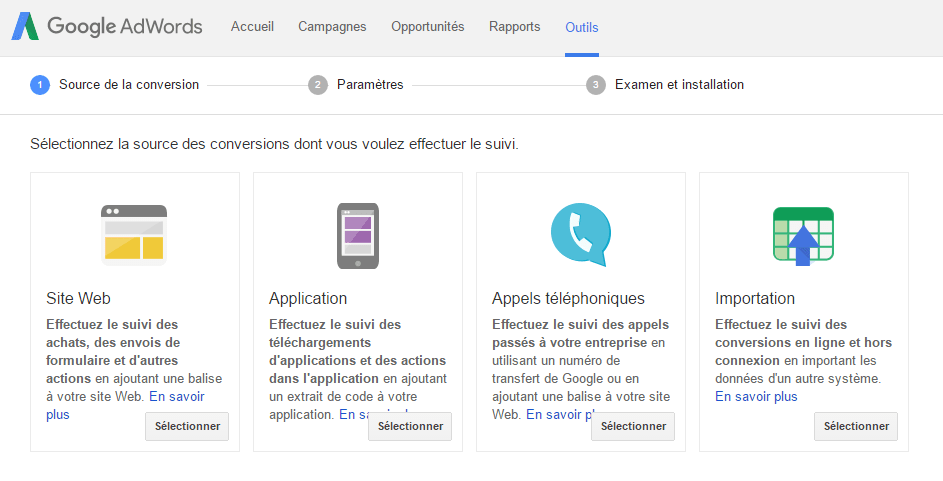Click the Importation card heading
The height and width of the screenshot is (481, 943).
(755, 299)
